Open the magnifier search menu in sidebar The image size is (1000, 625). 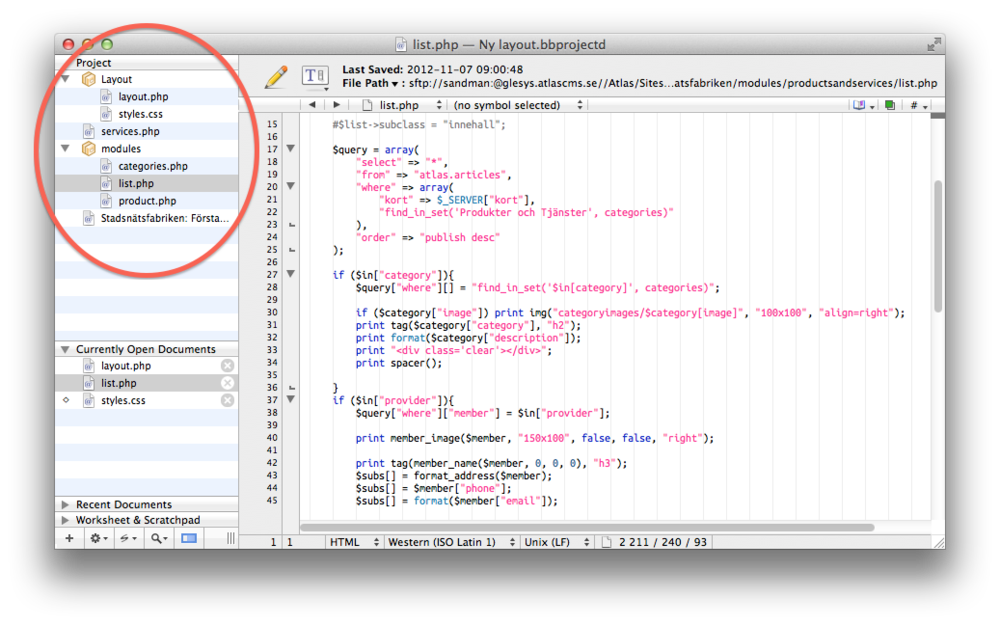pyautogui.click(x=159, y=538)
